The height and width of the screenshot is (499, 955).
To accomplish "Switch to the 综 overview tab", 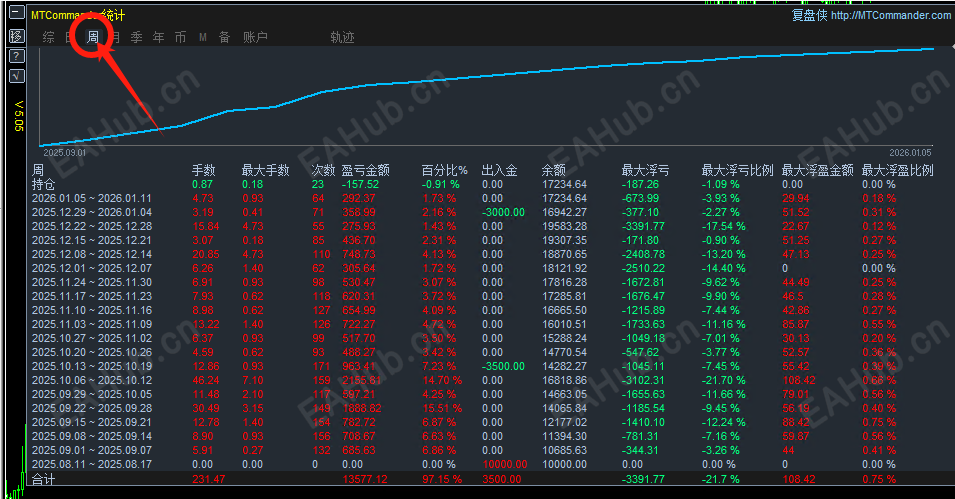I will [49, 37].
